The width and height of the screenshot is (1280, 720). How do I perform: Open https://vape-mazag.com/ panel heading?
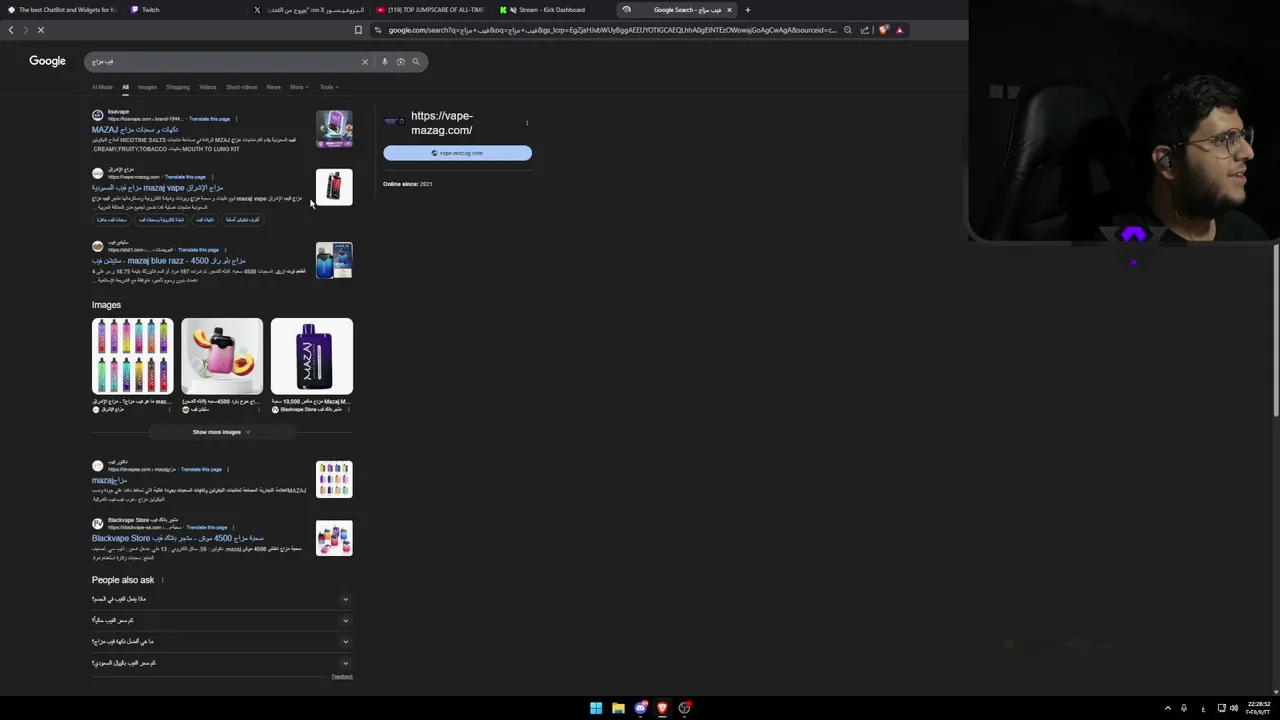[441, 123]
